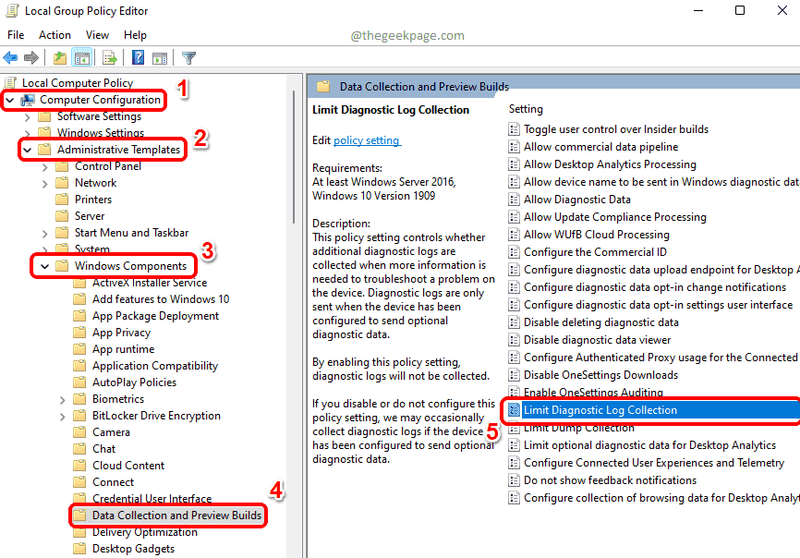Expand the BitLocker Drive Encryption folder
Screen dimensions: 800x558
click(x=62, y=417)
